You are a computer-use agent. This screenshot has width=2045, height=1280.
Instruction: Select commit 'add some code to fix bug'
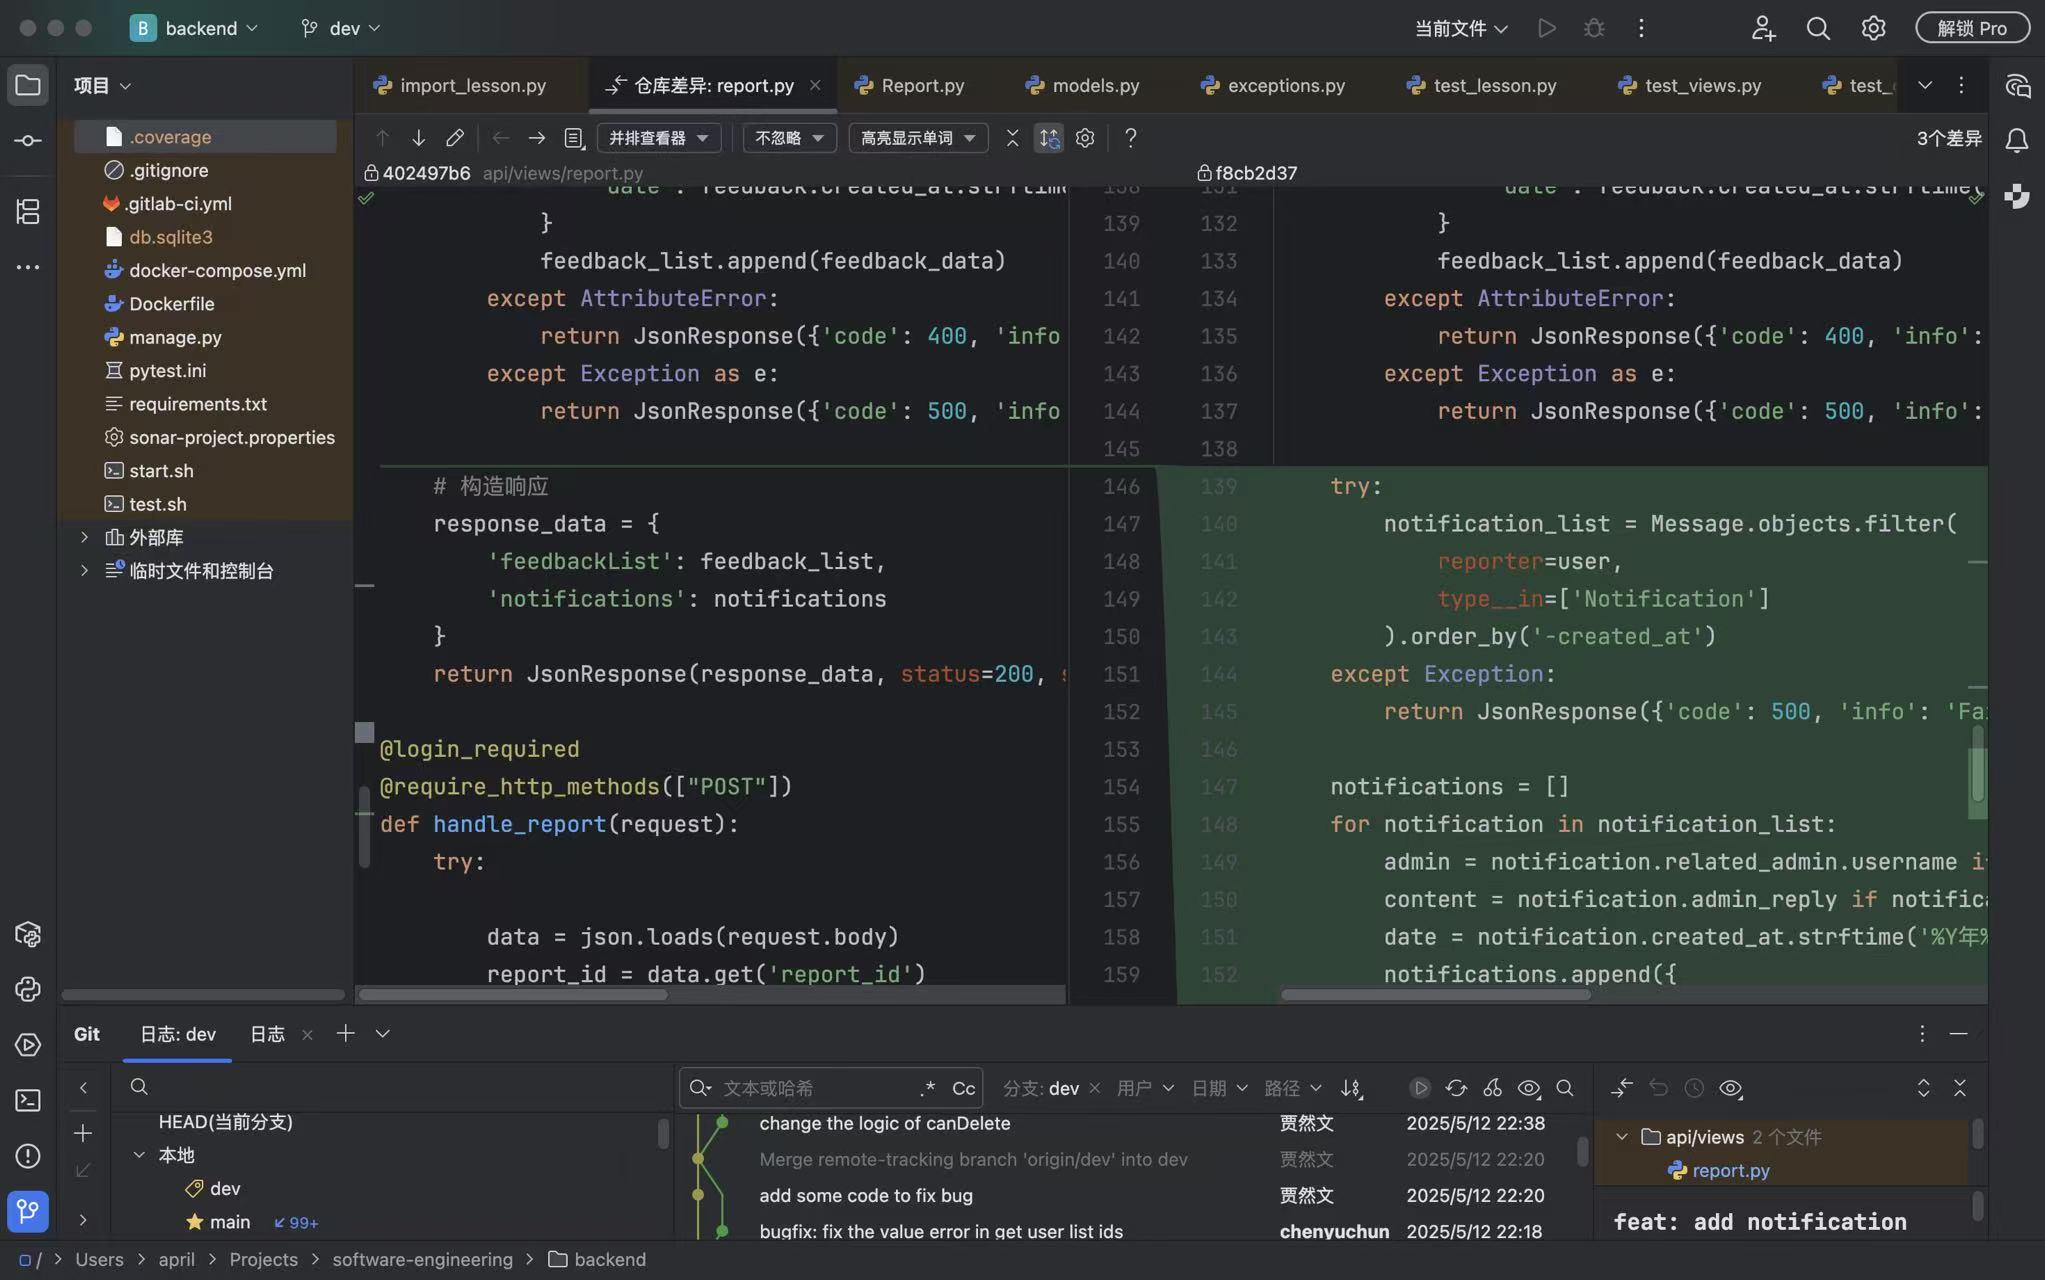(866, 1195)
